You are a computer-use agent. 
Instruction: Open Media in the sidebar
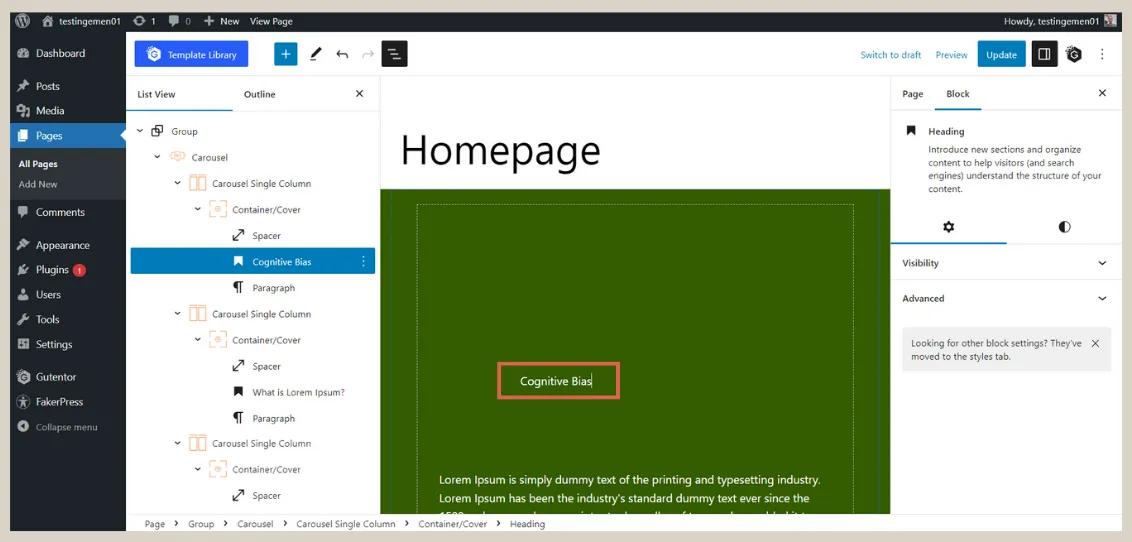click(x=68, y=110)
